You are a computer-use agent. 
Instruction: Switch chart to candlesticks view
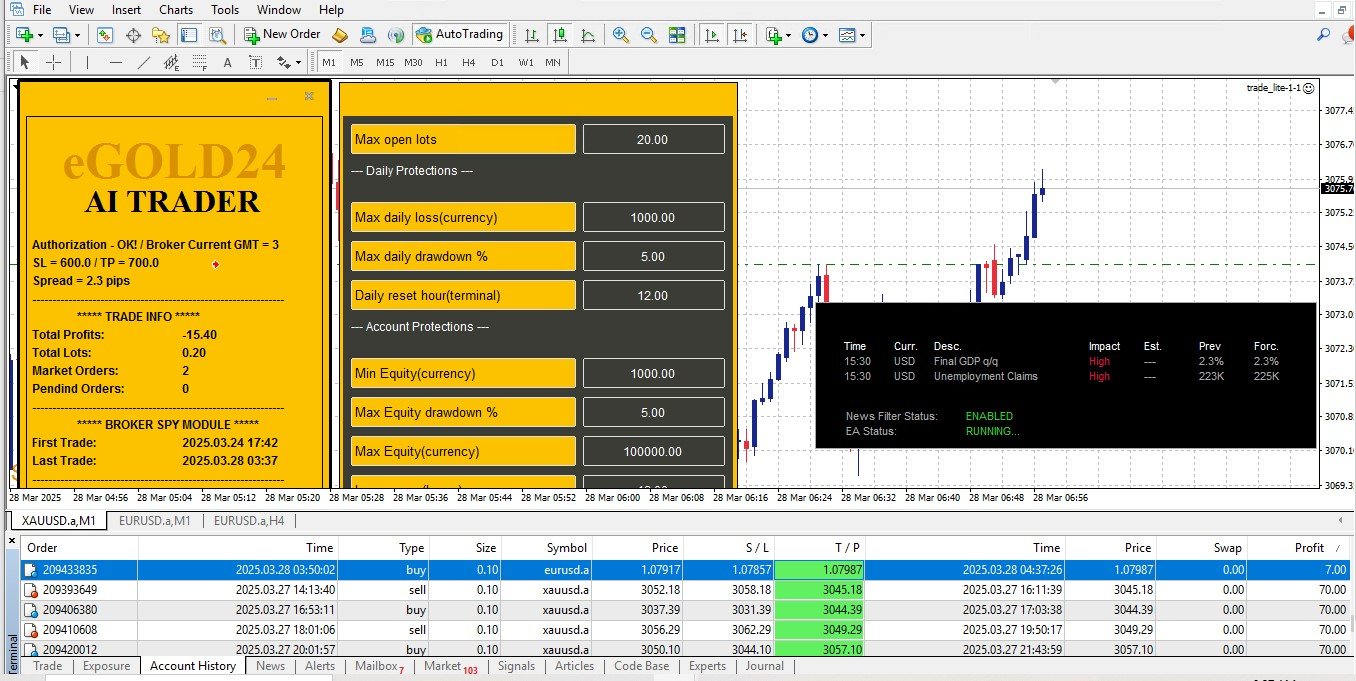pyautogui.click(x=560, y=34)
